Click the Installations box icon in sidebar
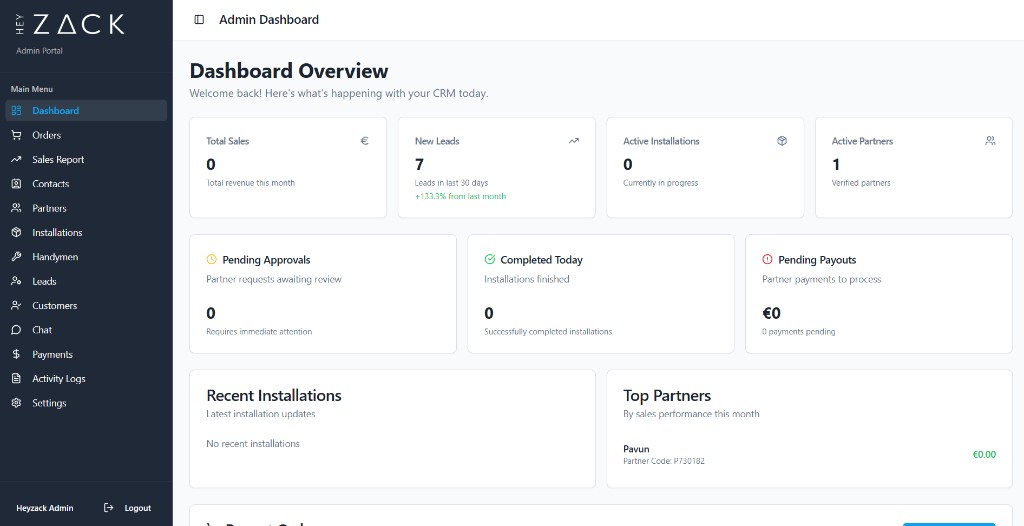 tap(16, 233)
